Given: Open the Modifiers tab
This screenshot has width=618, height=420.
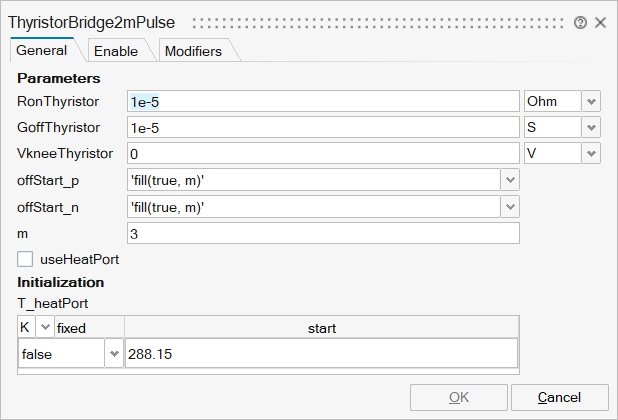Looking at the screenshot, I should tap(193, 51).
